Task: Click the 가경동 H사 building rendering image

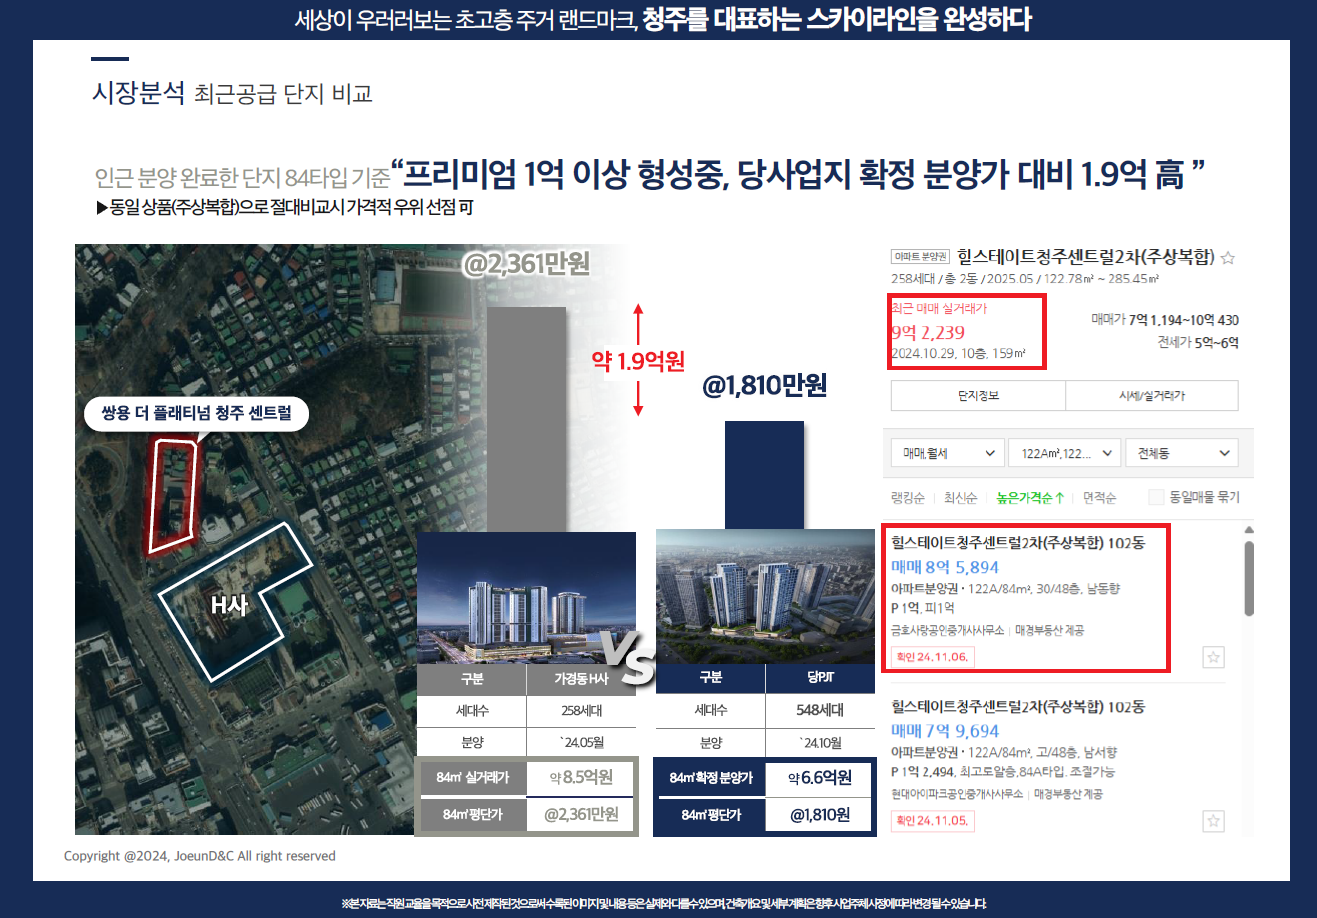Action: (525, 598)
